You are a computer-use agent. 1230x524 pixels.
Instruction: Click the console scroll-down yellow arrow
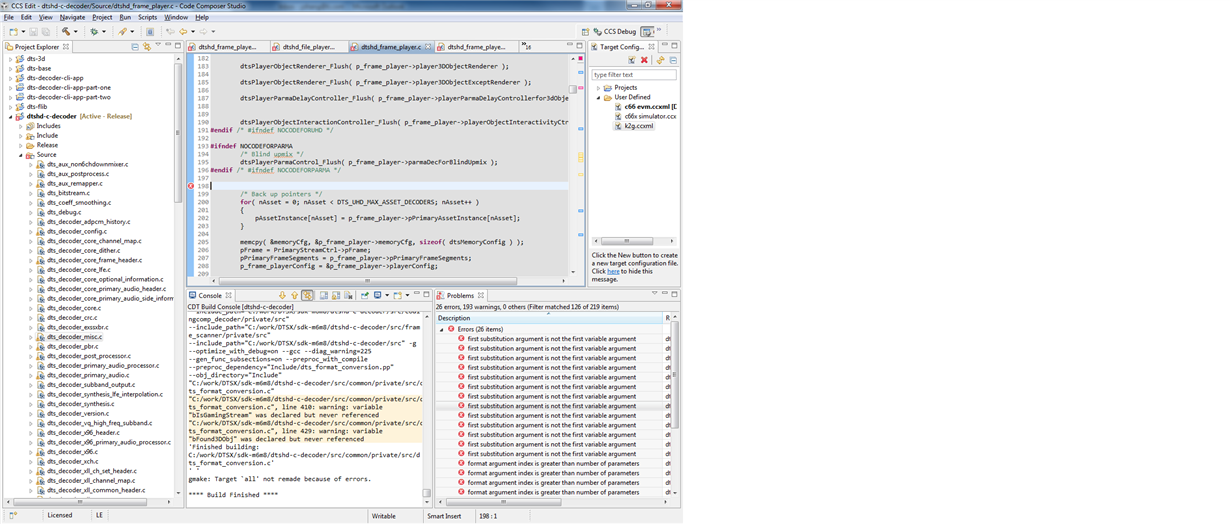click(x=282, y=295)
